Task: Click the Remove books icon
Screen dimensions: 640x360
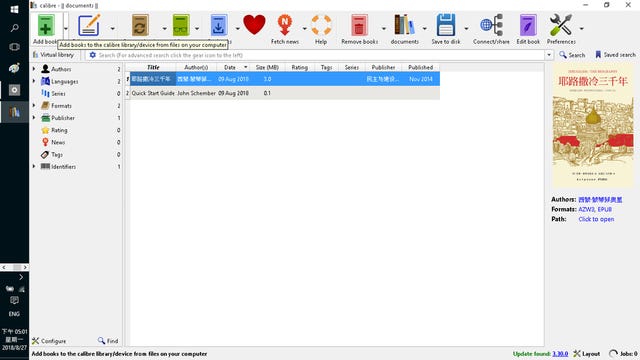Action: 359,25
